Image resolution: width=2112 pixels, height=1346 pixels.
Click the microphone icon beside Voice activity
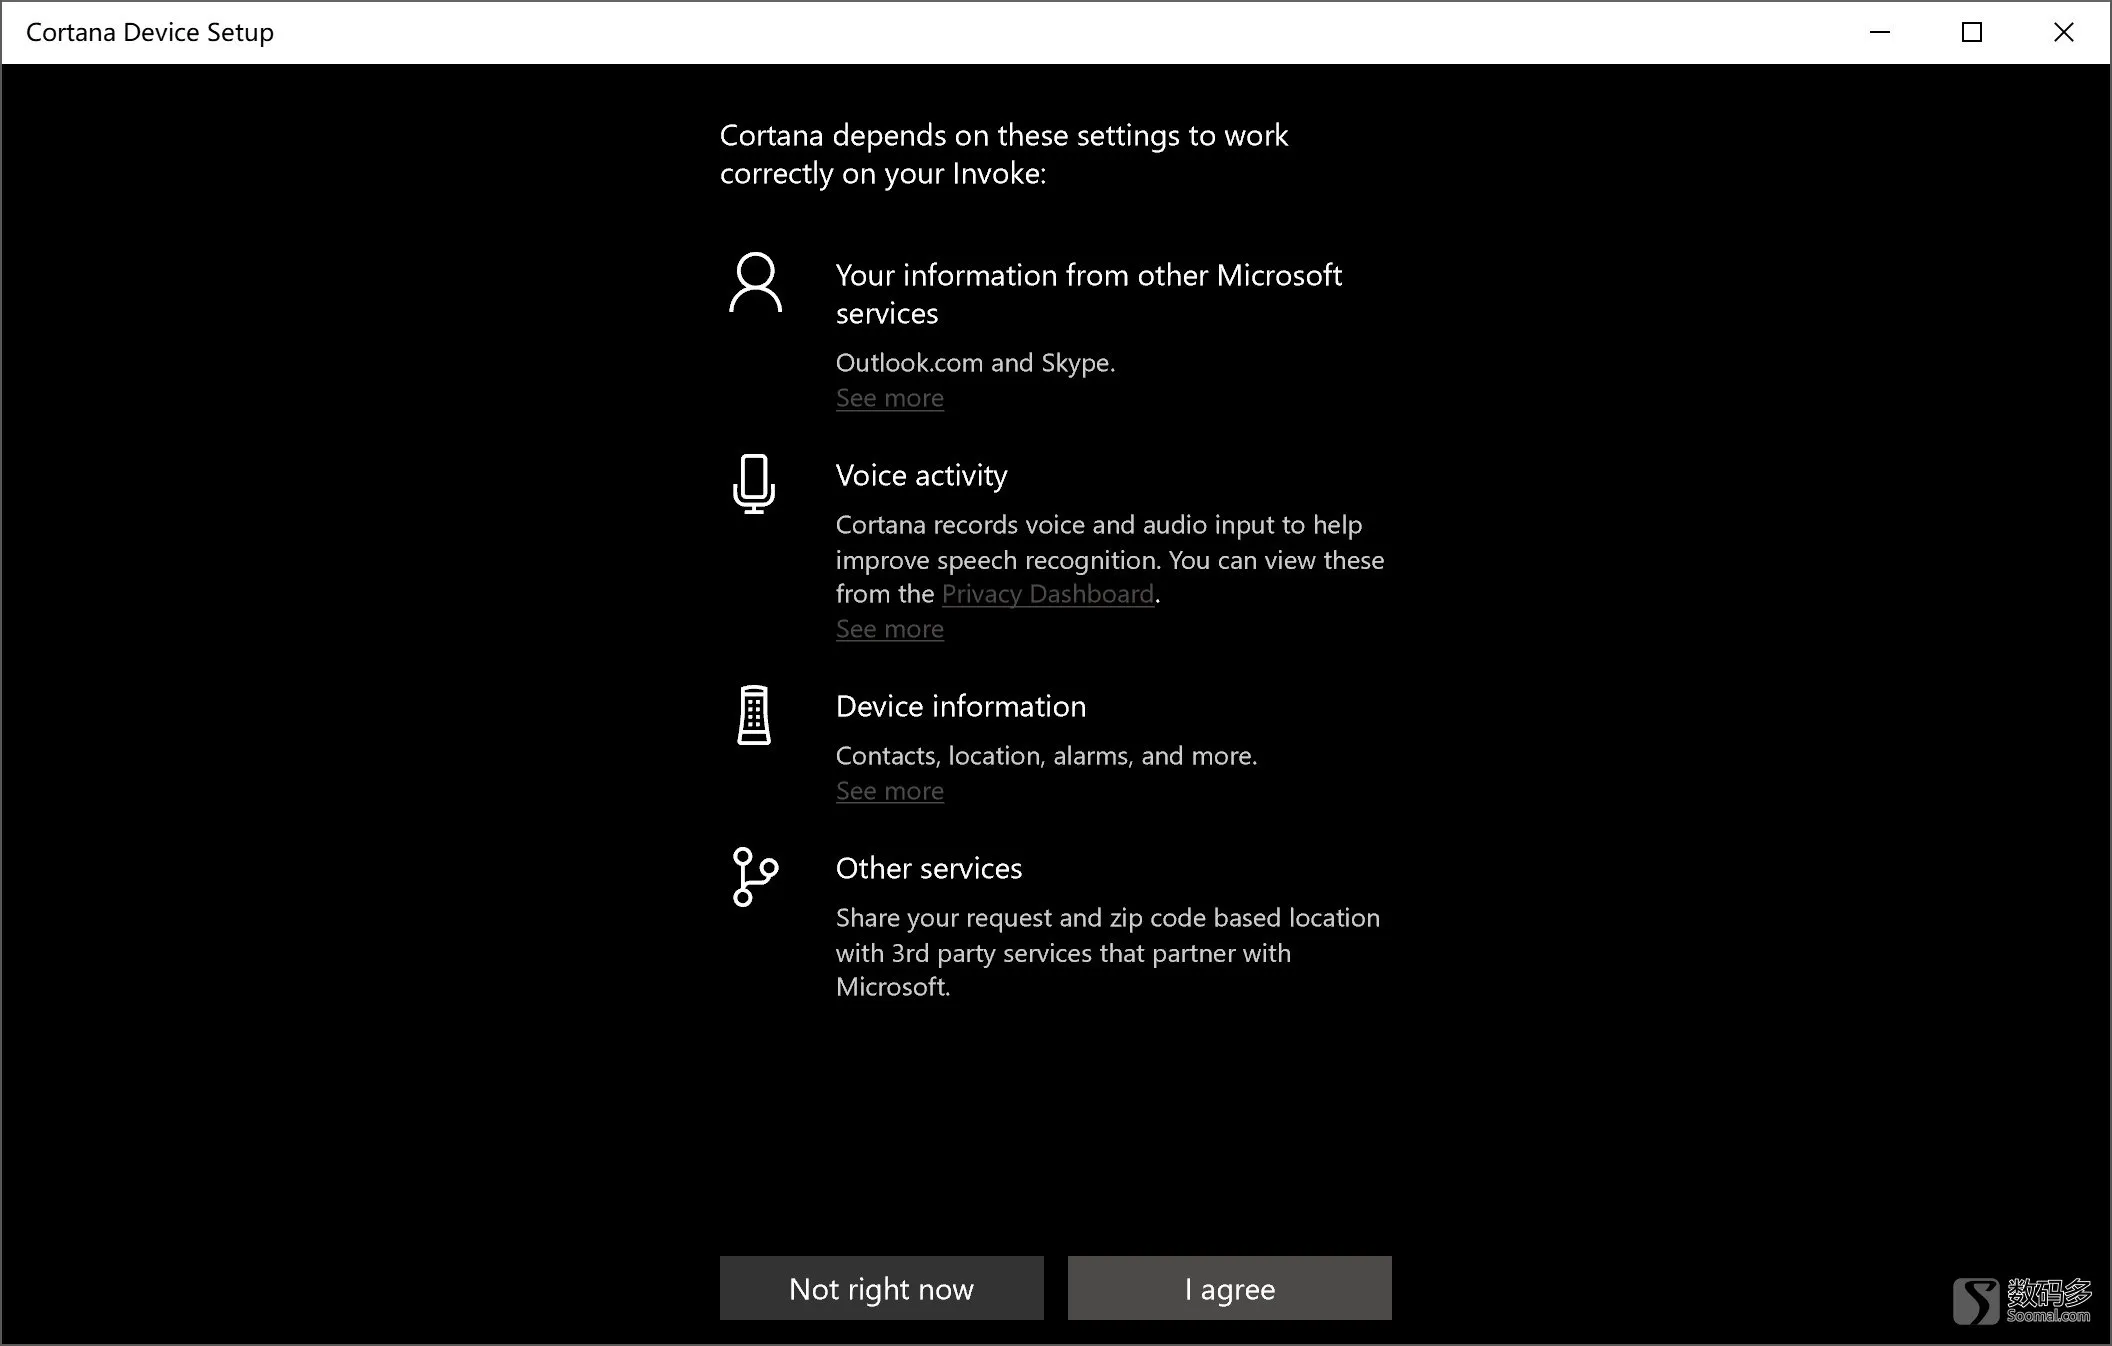[754, 484]
